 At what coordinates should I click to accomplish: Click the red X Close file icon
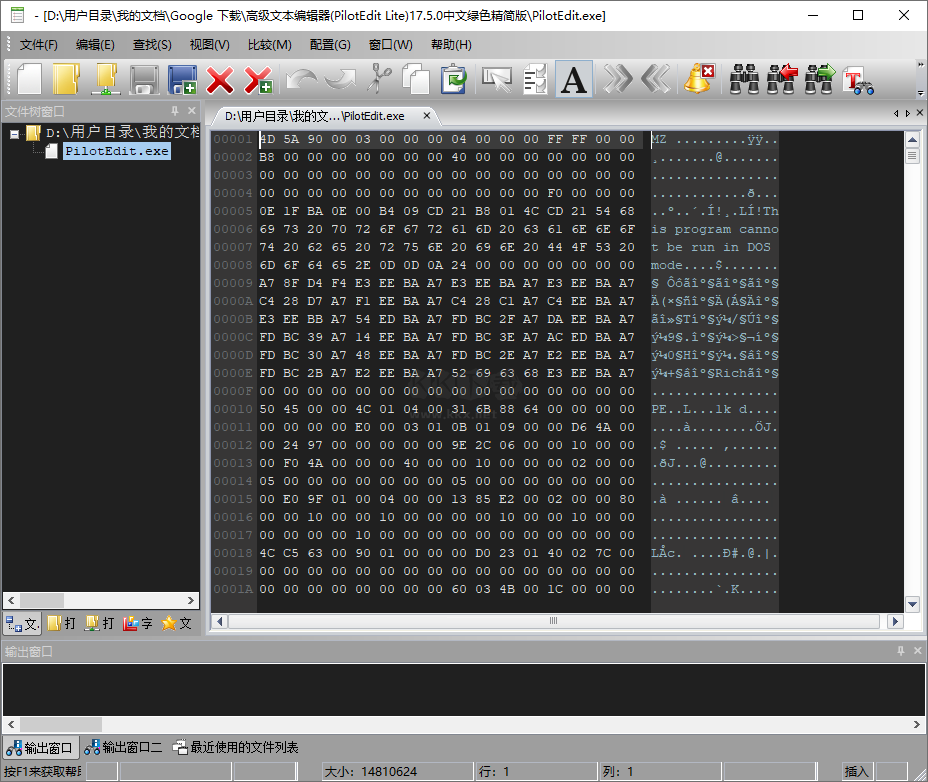pyautogui.click(x=220, y=79)
